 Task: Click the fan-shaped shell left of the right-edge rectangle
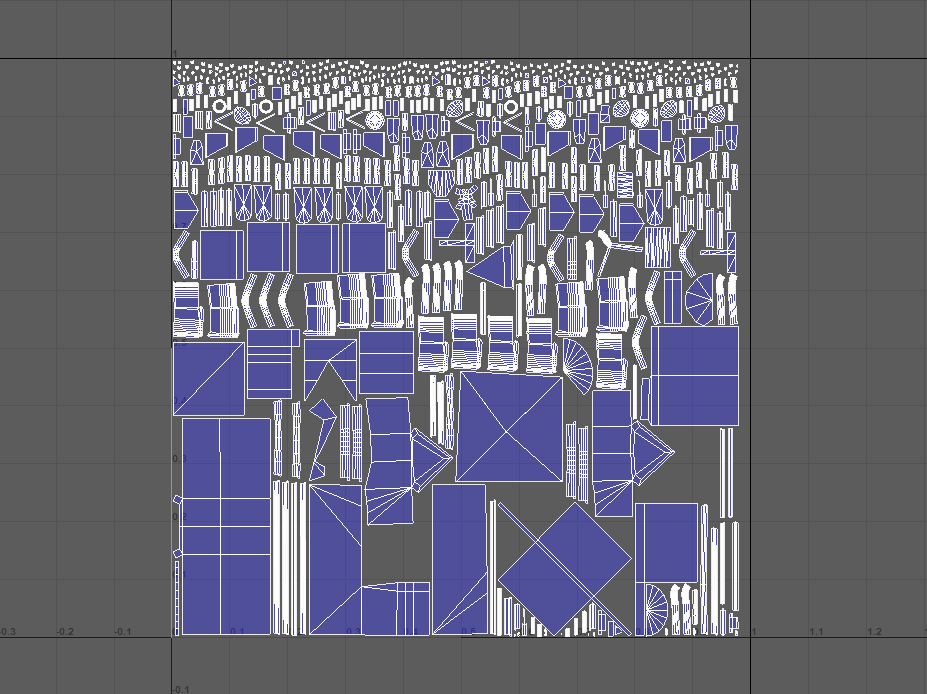579,364
